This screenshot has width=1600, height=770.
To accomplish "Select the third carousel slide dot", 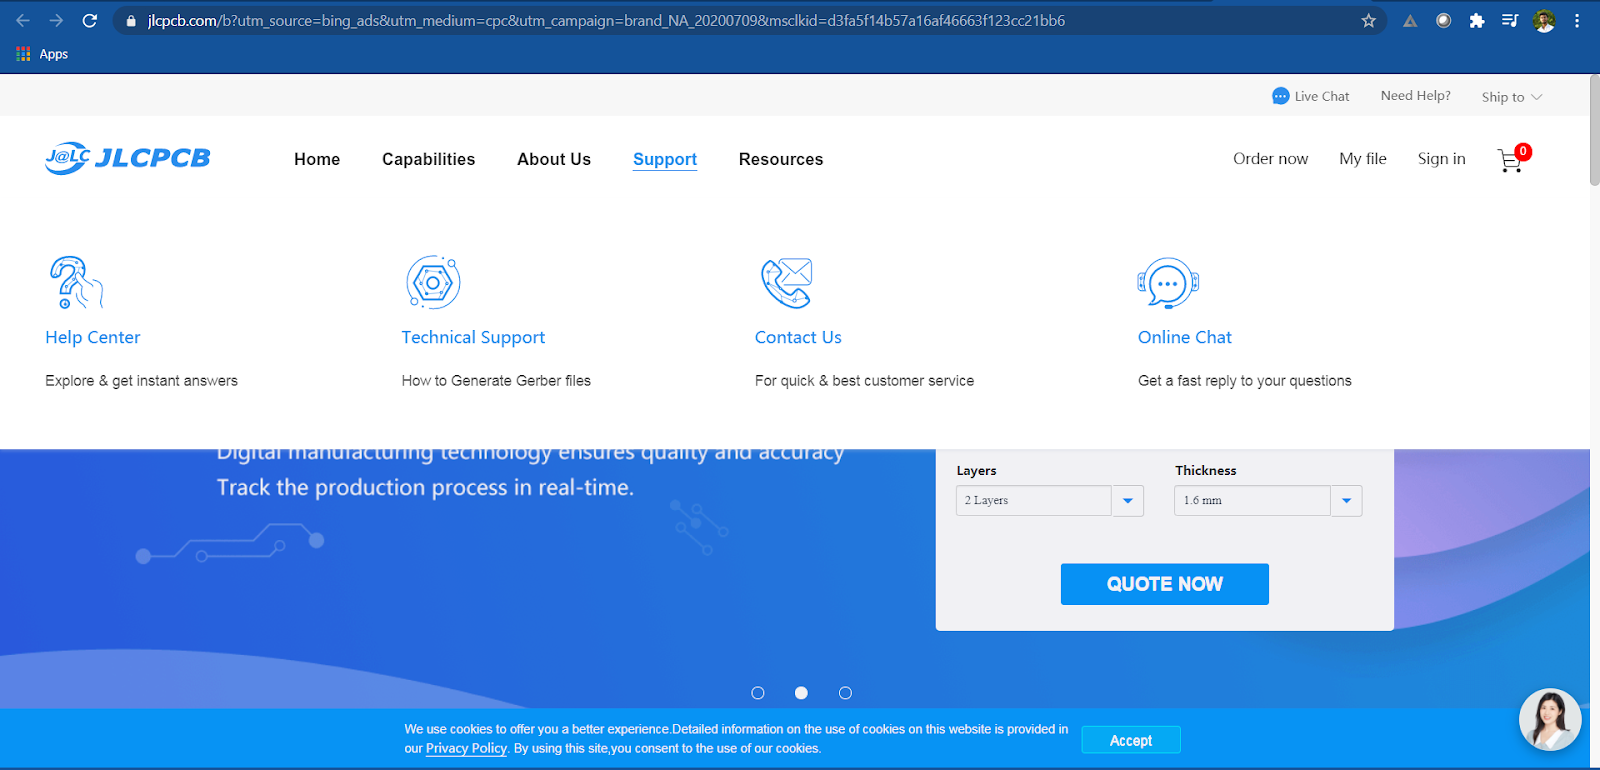I will click(845, 693).
